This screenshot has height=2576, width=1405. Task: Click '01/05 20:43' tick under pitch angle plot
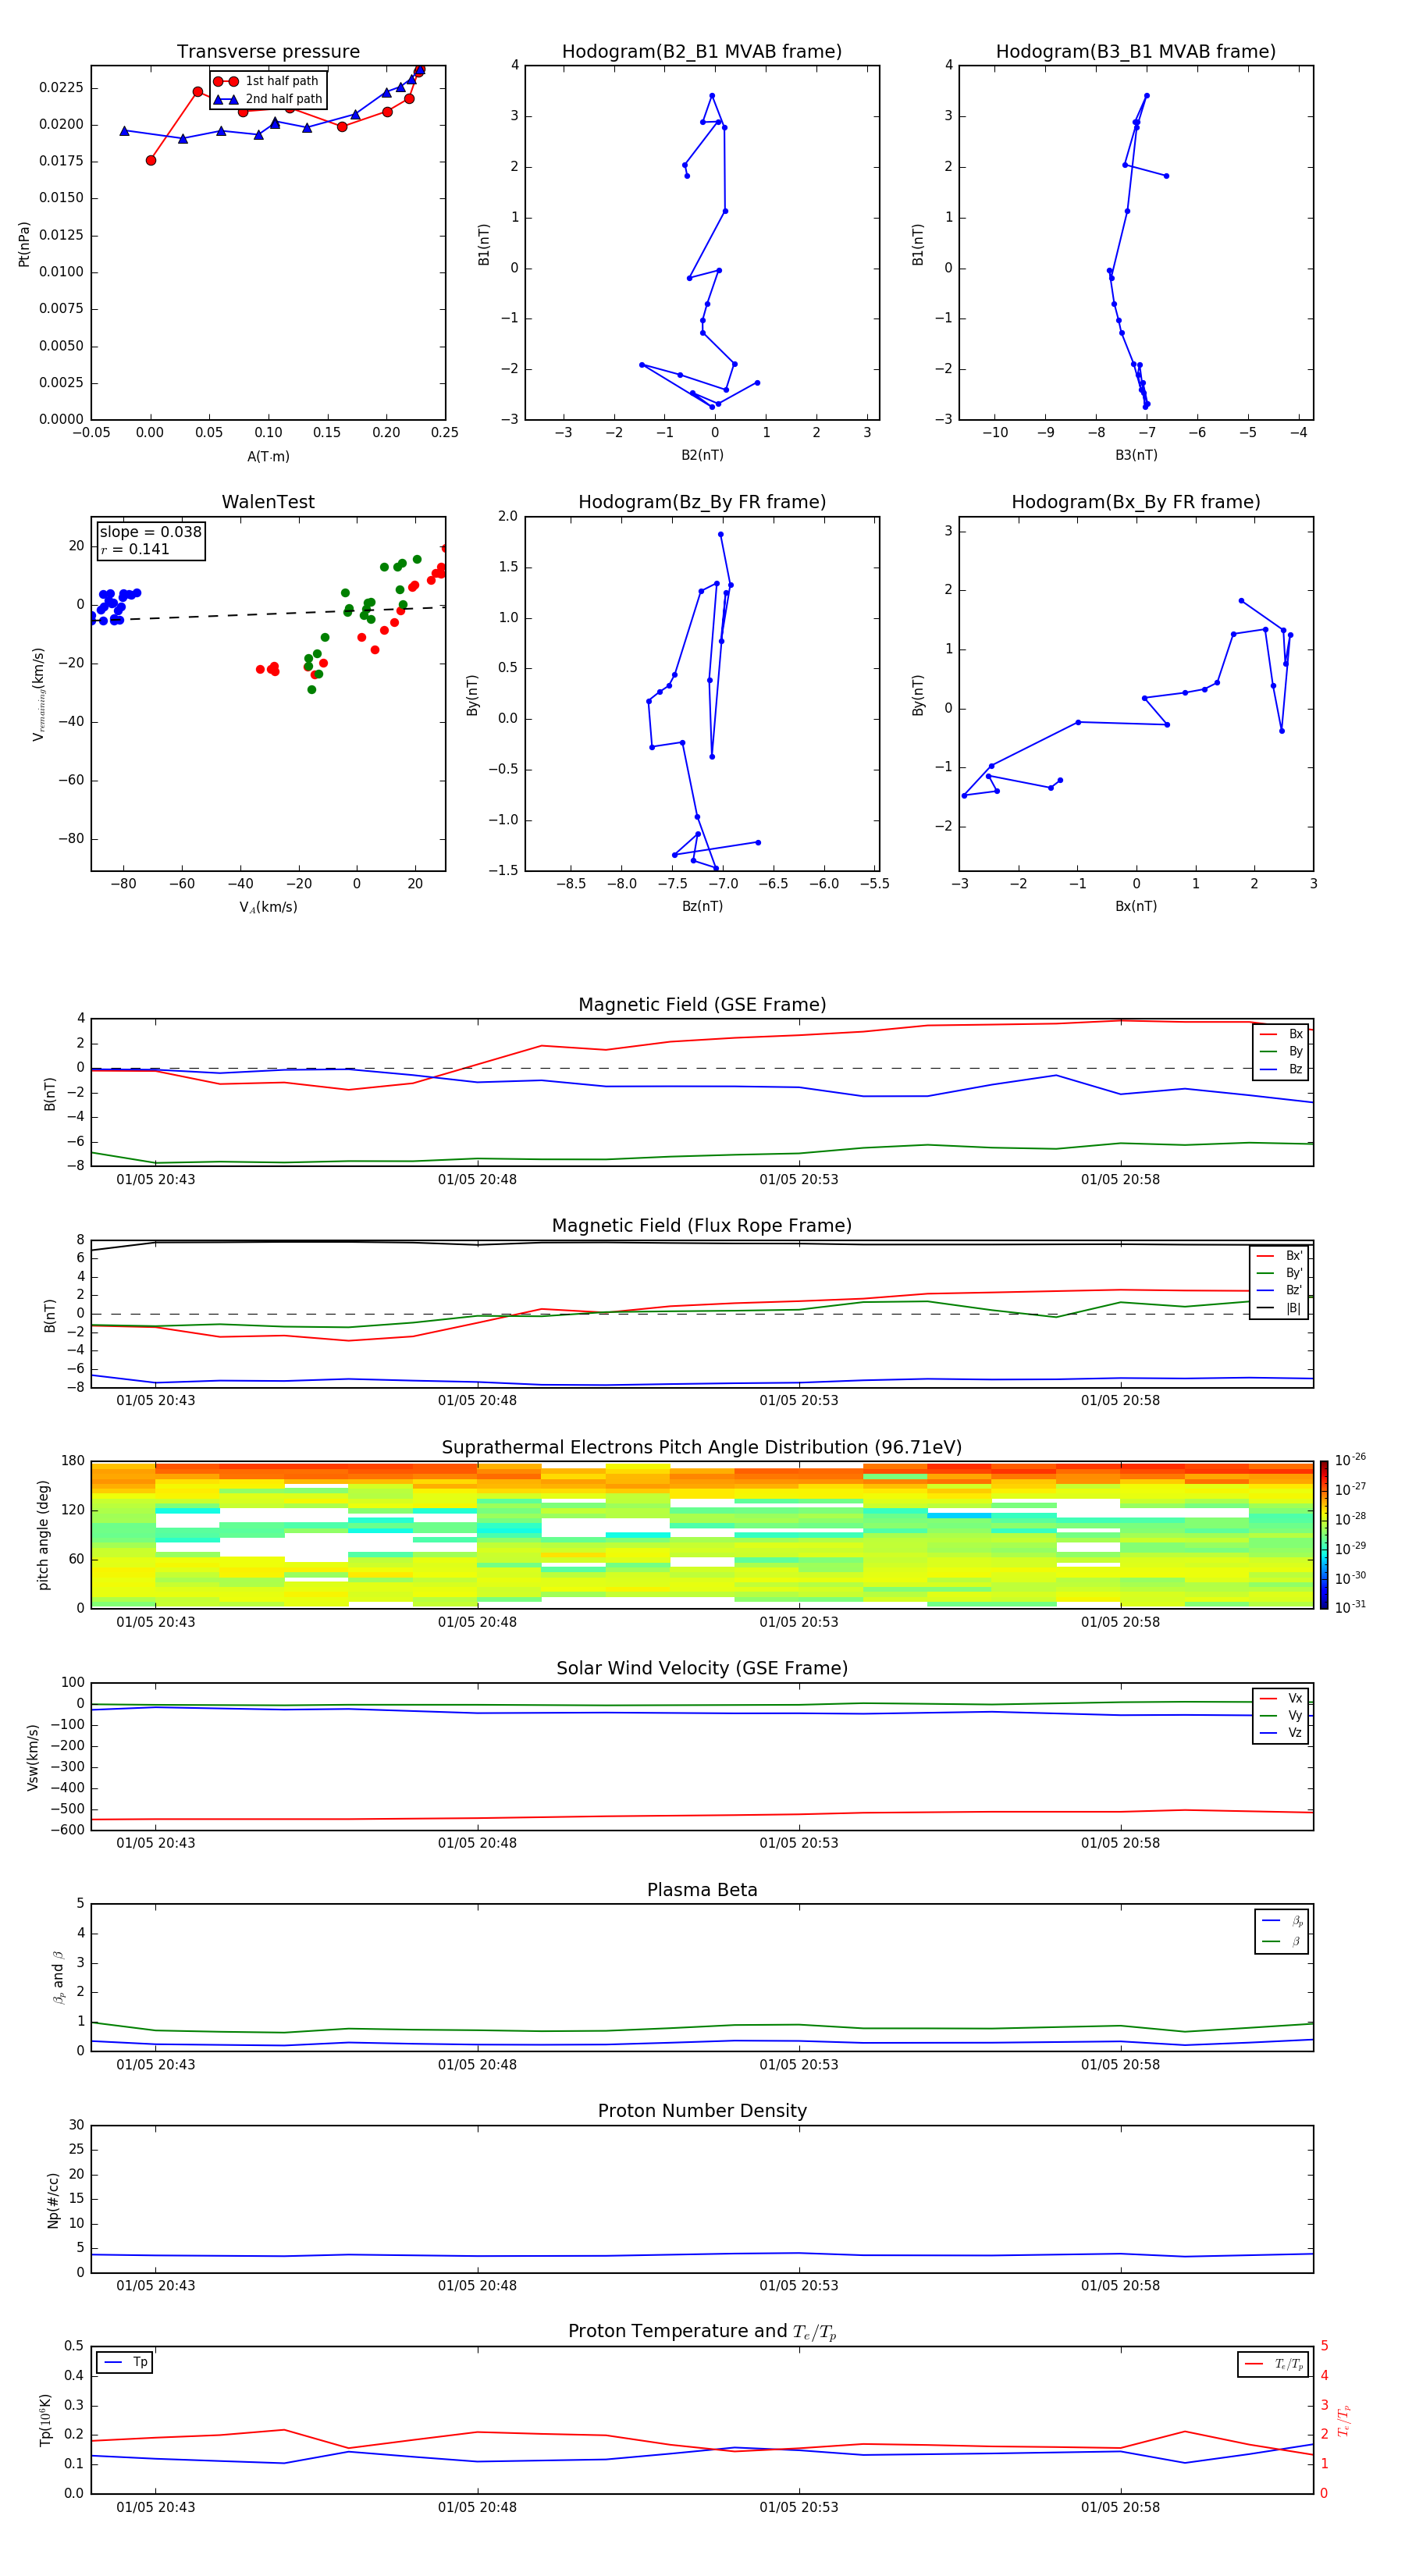(156, 1622)
